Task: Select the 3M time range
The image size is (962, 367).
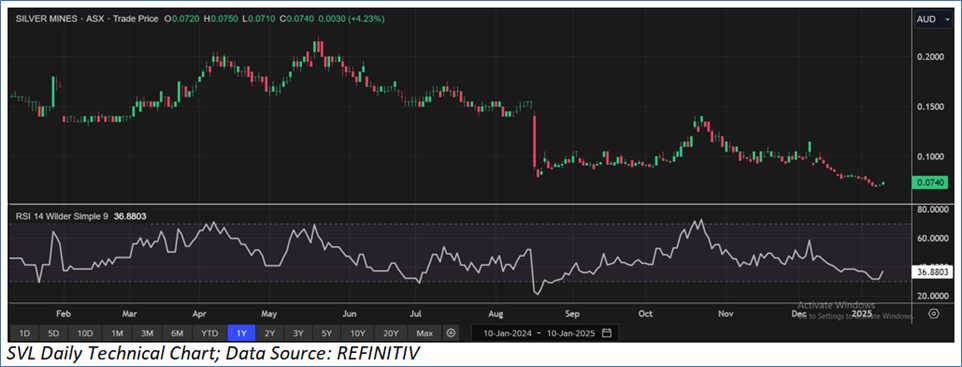Action: tap(147, 333)
